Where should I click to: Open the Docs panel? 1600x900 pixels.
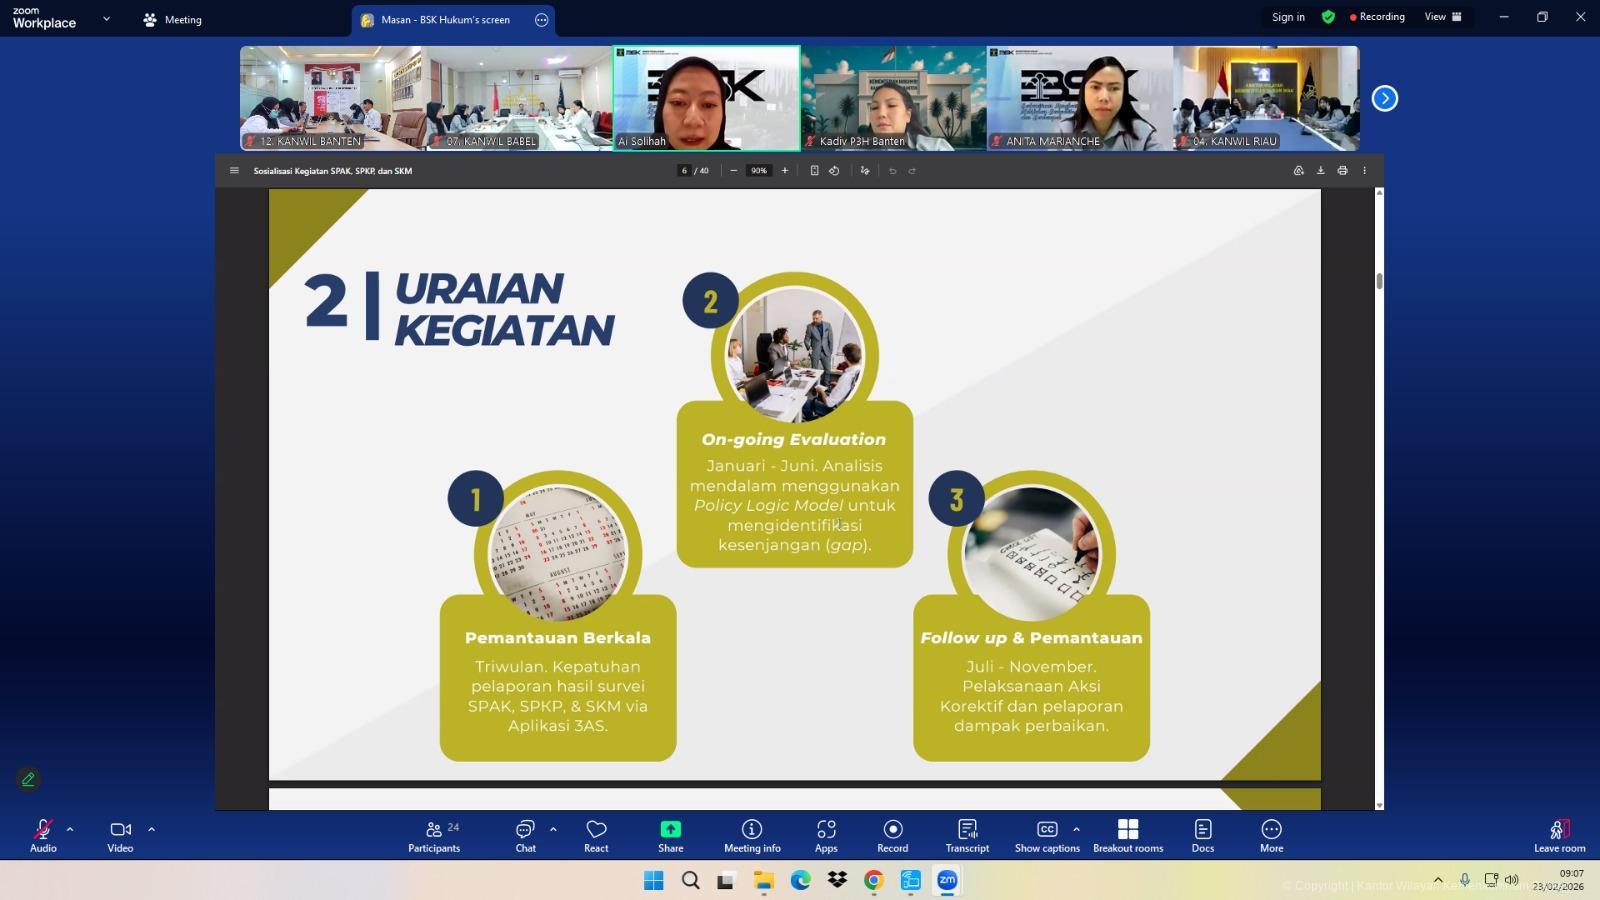[x=1203, y=835]
